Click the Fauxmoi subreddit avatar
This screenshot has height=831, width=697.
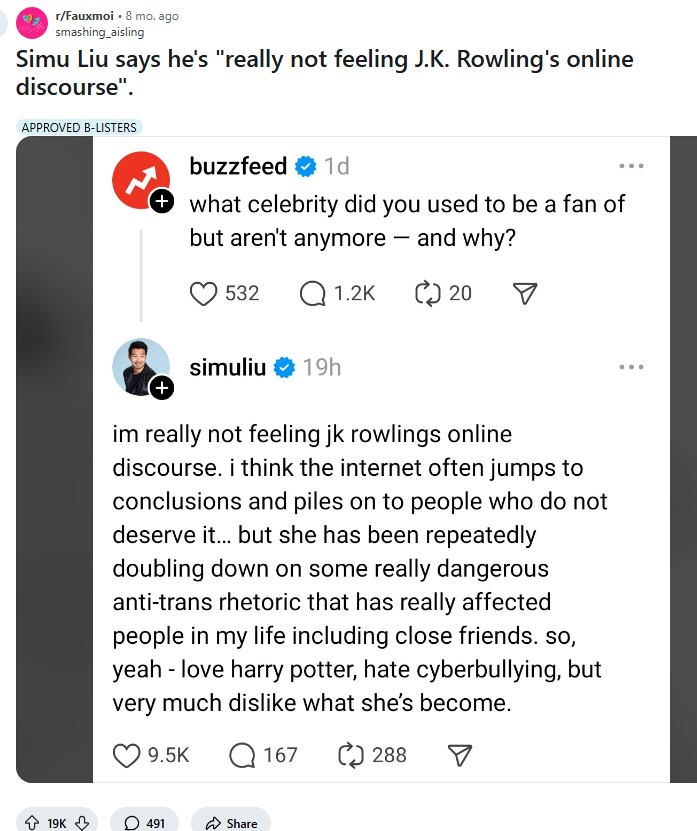tap(32, 23)
